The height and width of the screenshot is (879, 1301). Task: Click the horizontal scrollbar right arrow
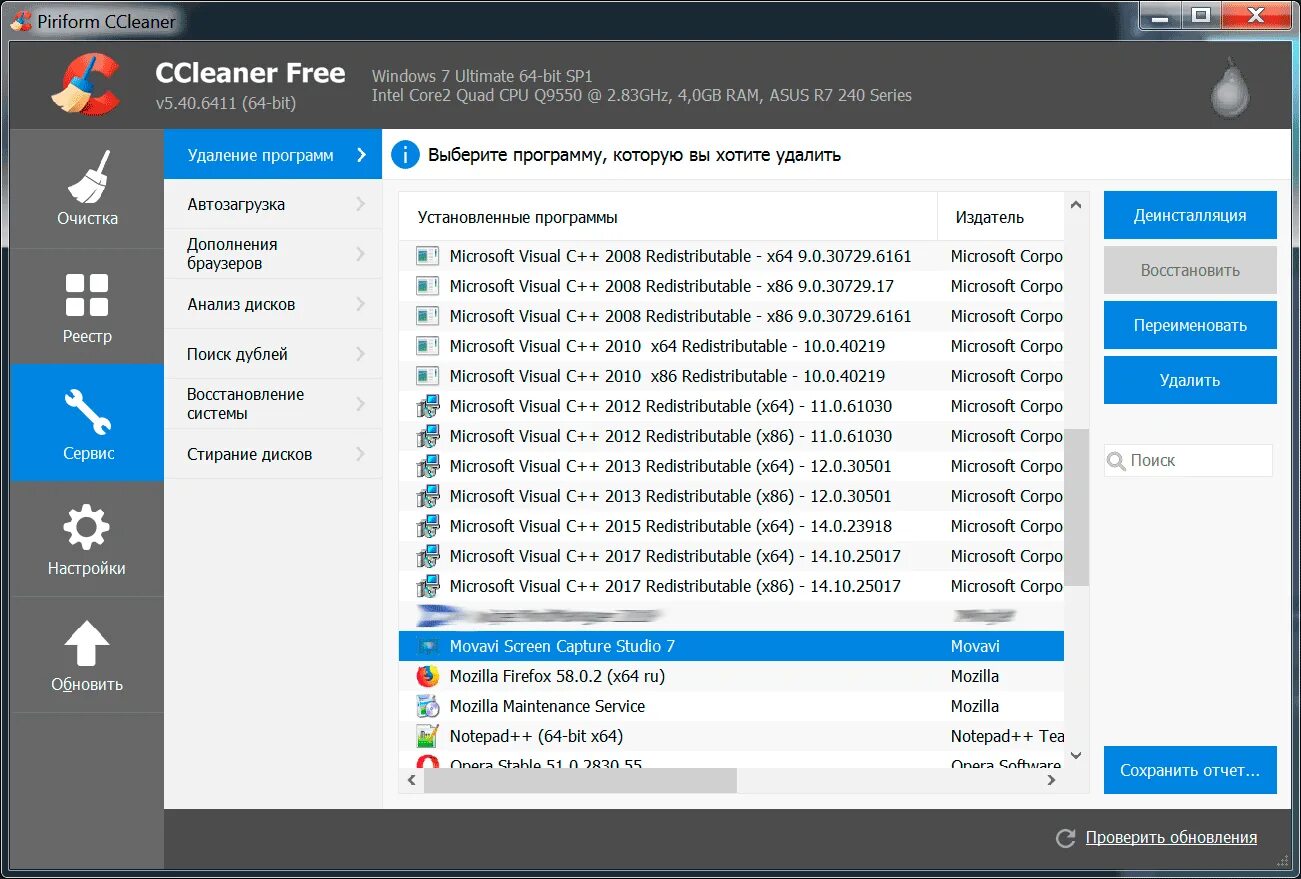click(x=1052, y=780)
